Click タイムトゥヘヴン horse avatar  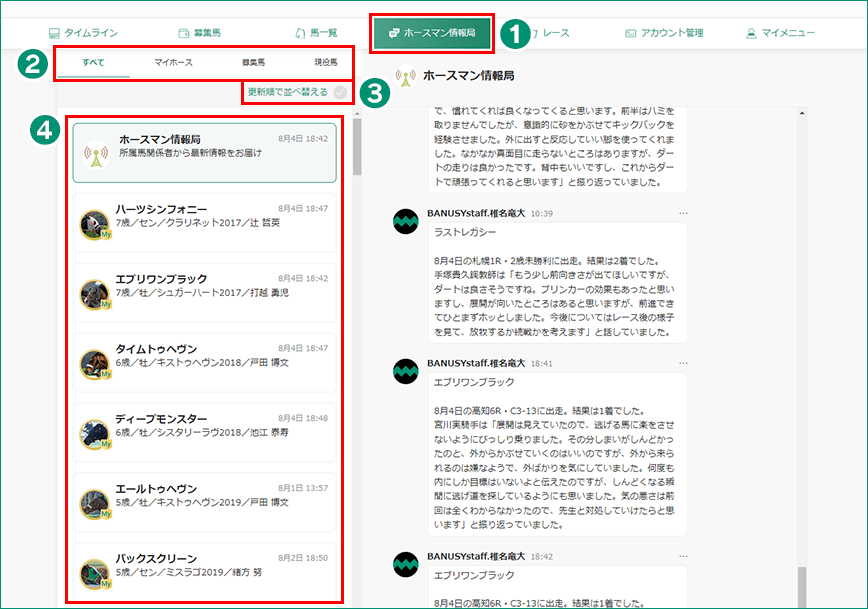(x=95, y=364)
